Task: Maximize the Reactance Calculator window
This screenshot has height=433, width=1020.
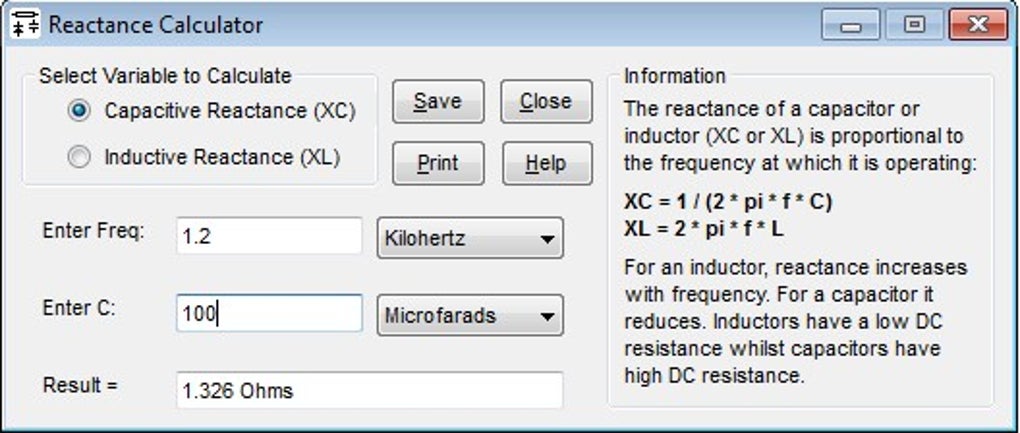Action: tap(913, 25)
